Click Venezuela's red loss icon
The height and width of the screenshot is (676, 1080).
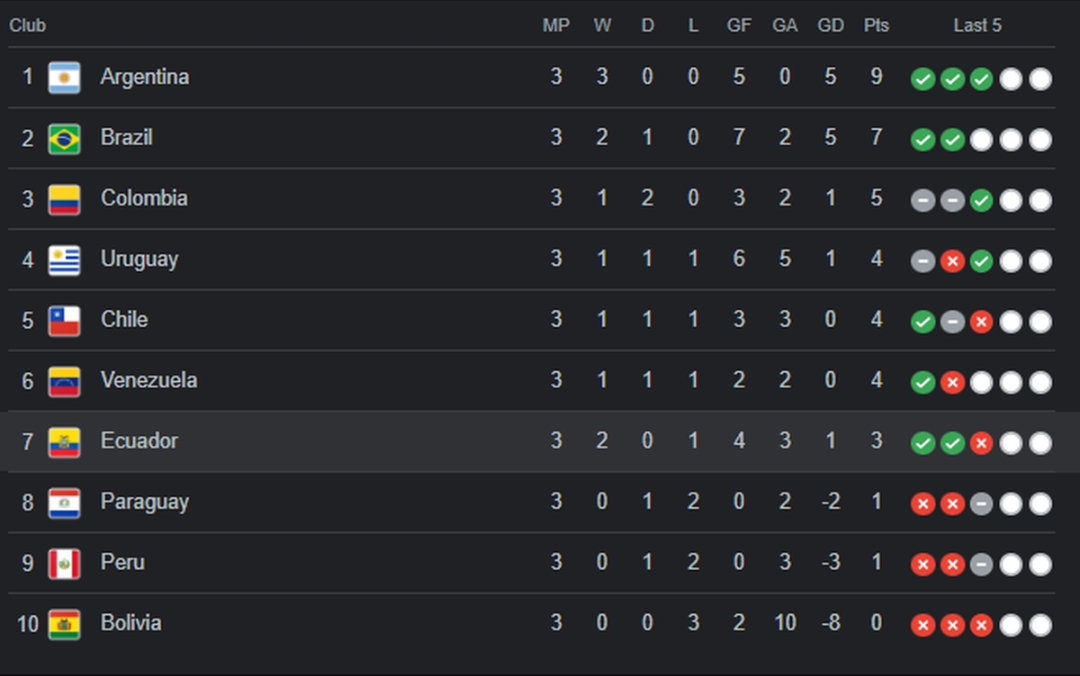(953, 382)
